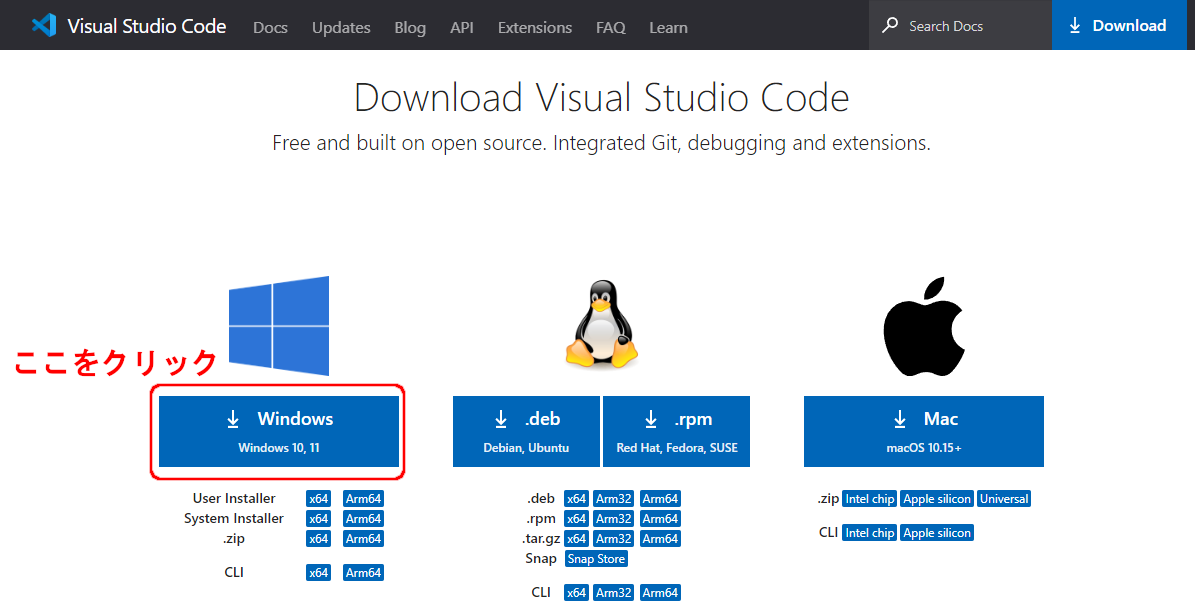
Task: Download for Mac macOS 10.15+
Action: (924, 431)
